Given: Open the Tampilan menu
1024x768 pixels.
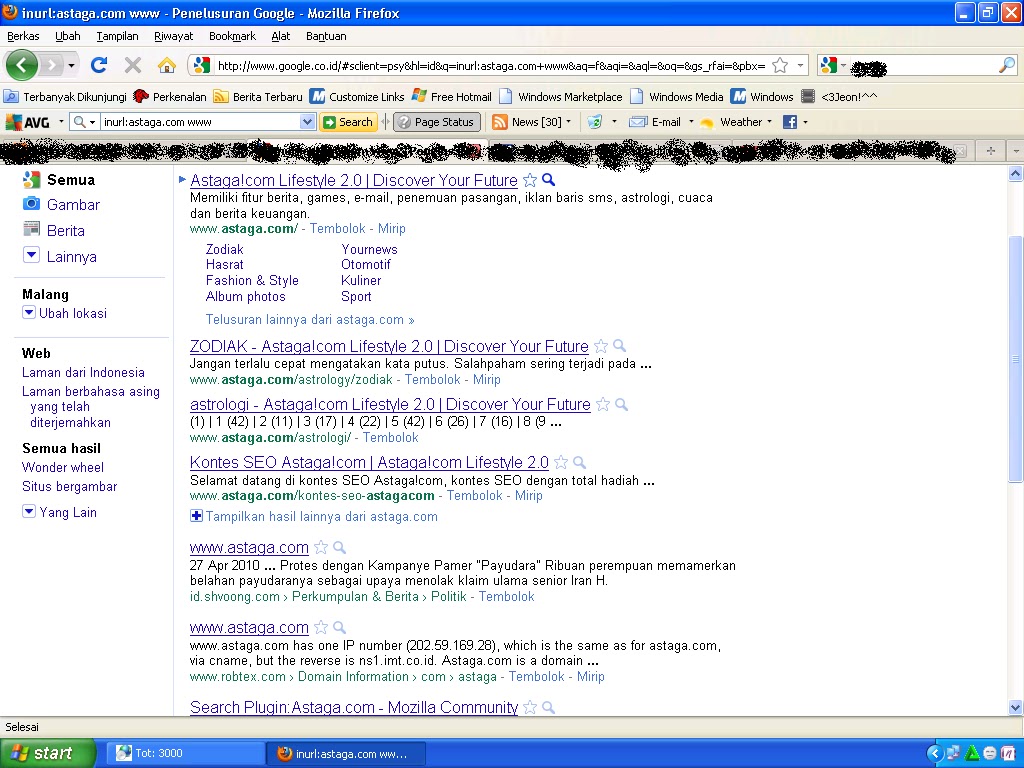Looking at the screenshot, I should click(118, 37).
